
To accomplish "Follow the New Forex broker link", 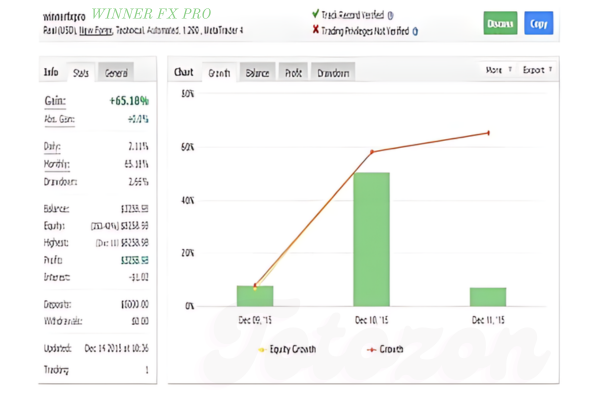I will 95,31.
